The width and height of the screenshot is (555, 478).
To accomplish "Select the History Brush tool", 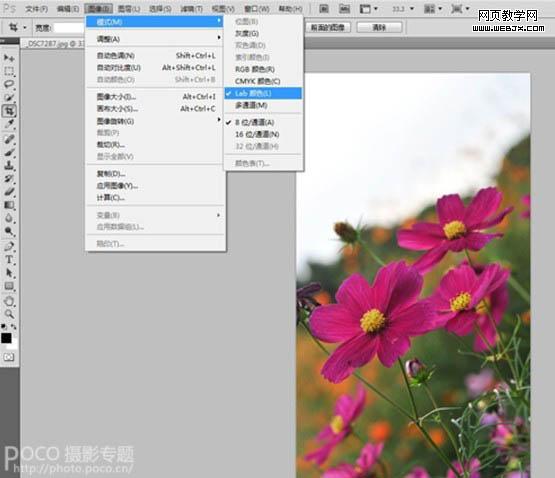I will [x=9, y=178].
